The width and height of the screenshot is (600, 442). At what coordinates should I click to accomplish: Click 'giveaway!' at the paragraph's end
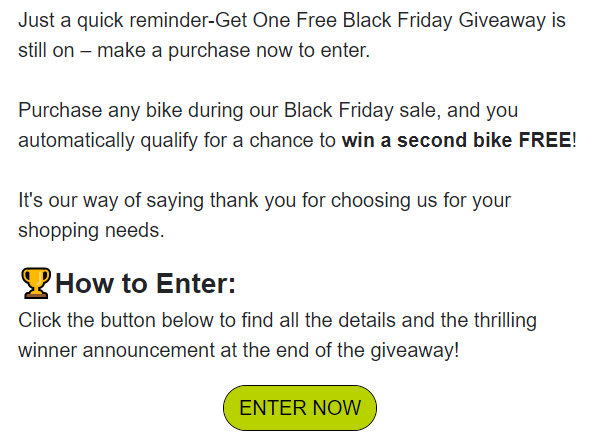pyautogui.click(x=414, y=351)
